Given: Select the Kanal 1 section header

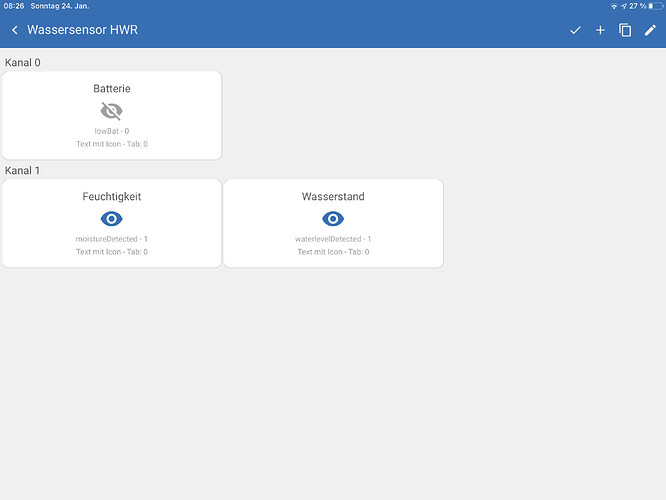Looking at the screenshot, I should click(x=23, y=171).
